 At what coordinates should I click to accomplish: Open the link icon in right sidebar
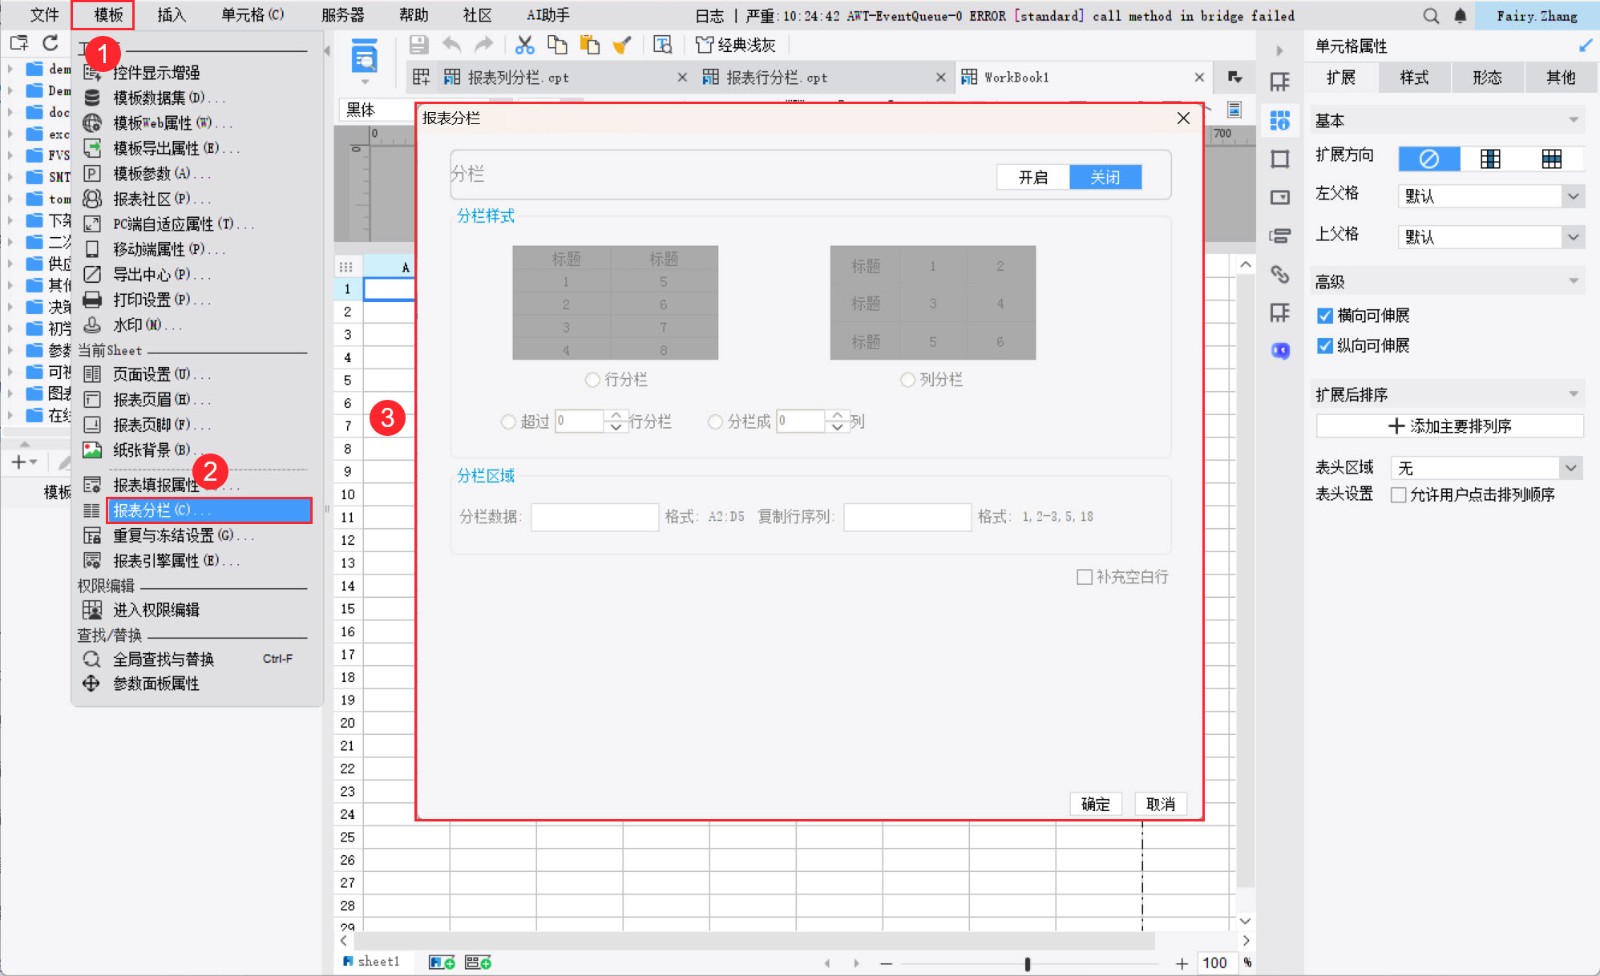click(x=1280, y=274)
